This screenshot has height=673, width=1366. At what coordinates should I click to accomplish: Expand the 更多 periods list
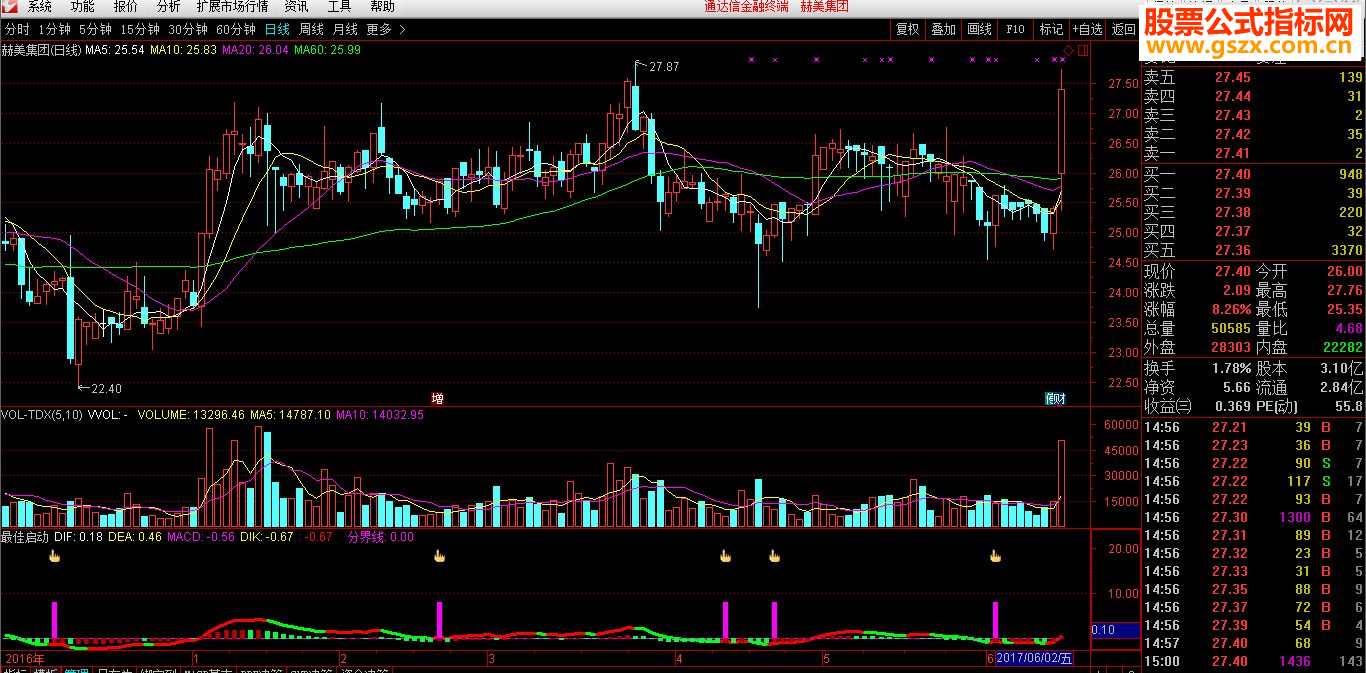coord(384,30)
